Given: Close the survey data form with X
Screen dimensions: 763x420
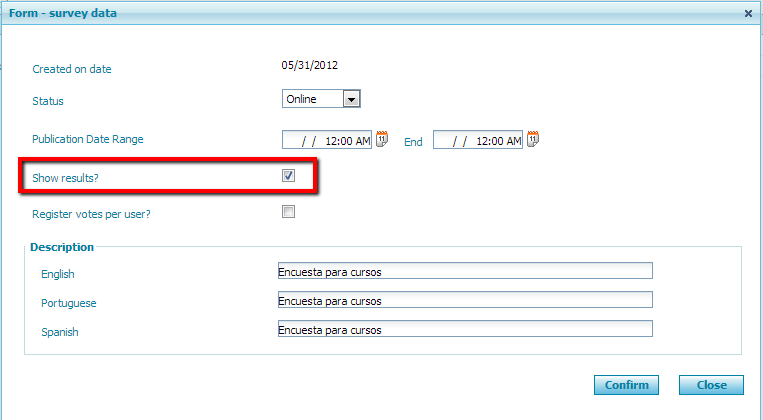Looking at the screenshot, I should tap(749, 13).
